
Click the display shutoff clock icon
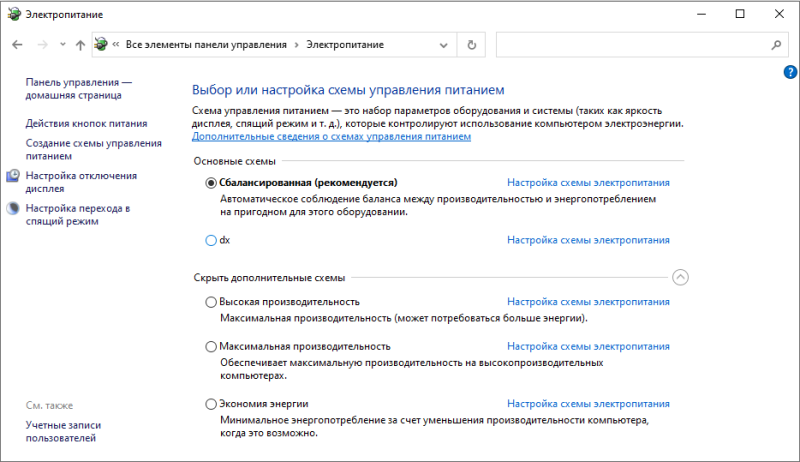(x=13, y=176)
